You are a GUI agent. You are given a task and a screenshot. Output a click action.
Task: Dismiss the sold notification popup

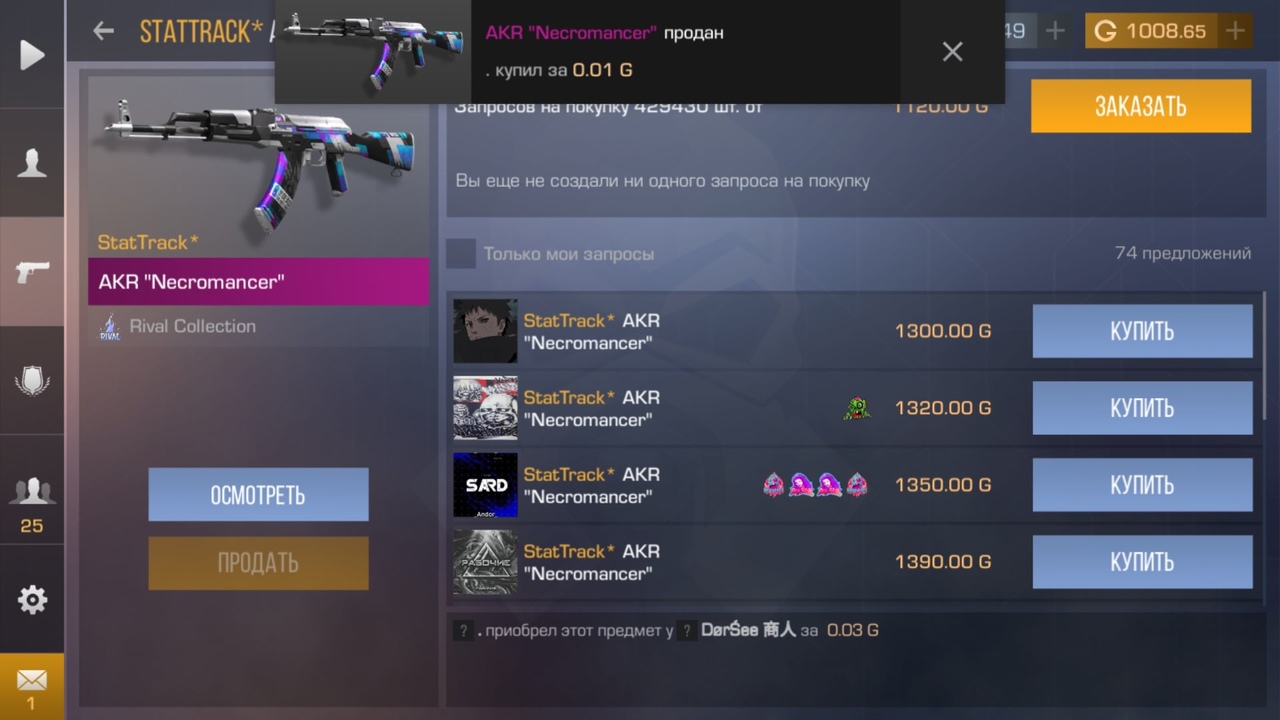(x=952, y=51)
